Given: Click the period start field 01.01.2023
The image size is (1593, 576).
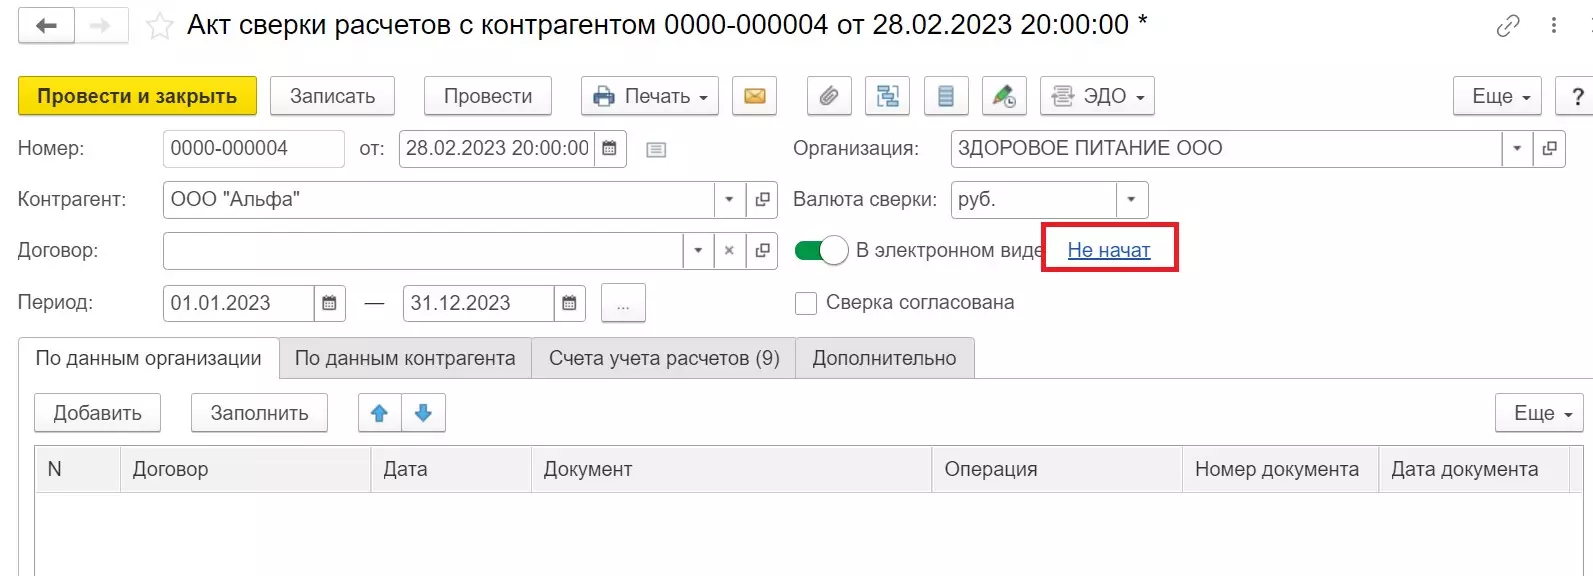Looking at the screenshot, I should (x=238, y=304).
